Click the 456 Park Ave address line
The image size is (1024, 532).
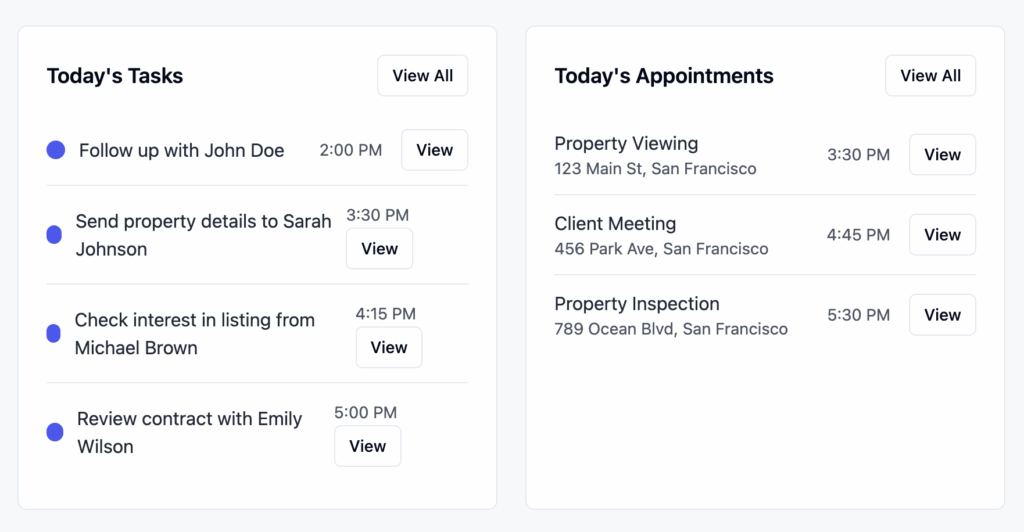coord(661,249)
